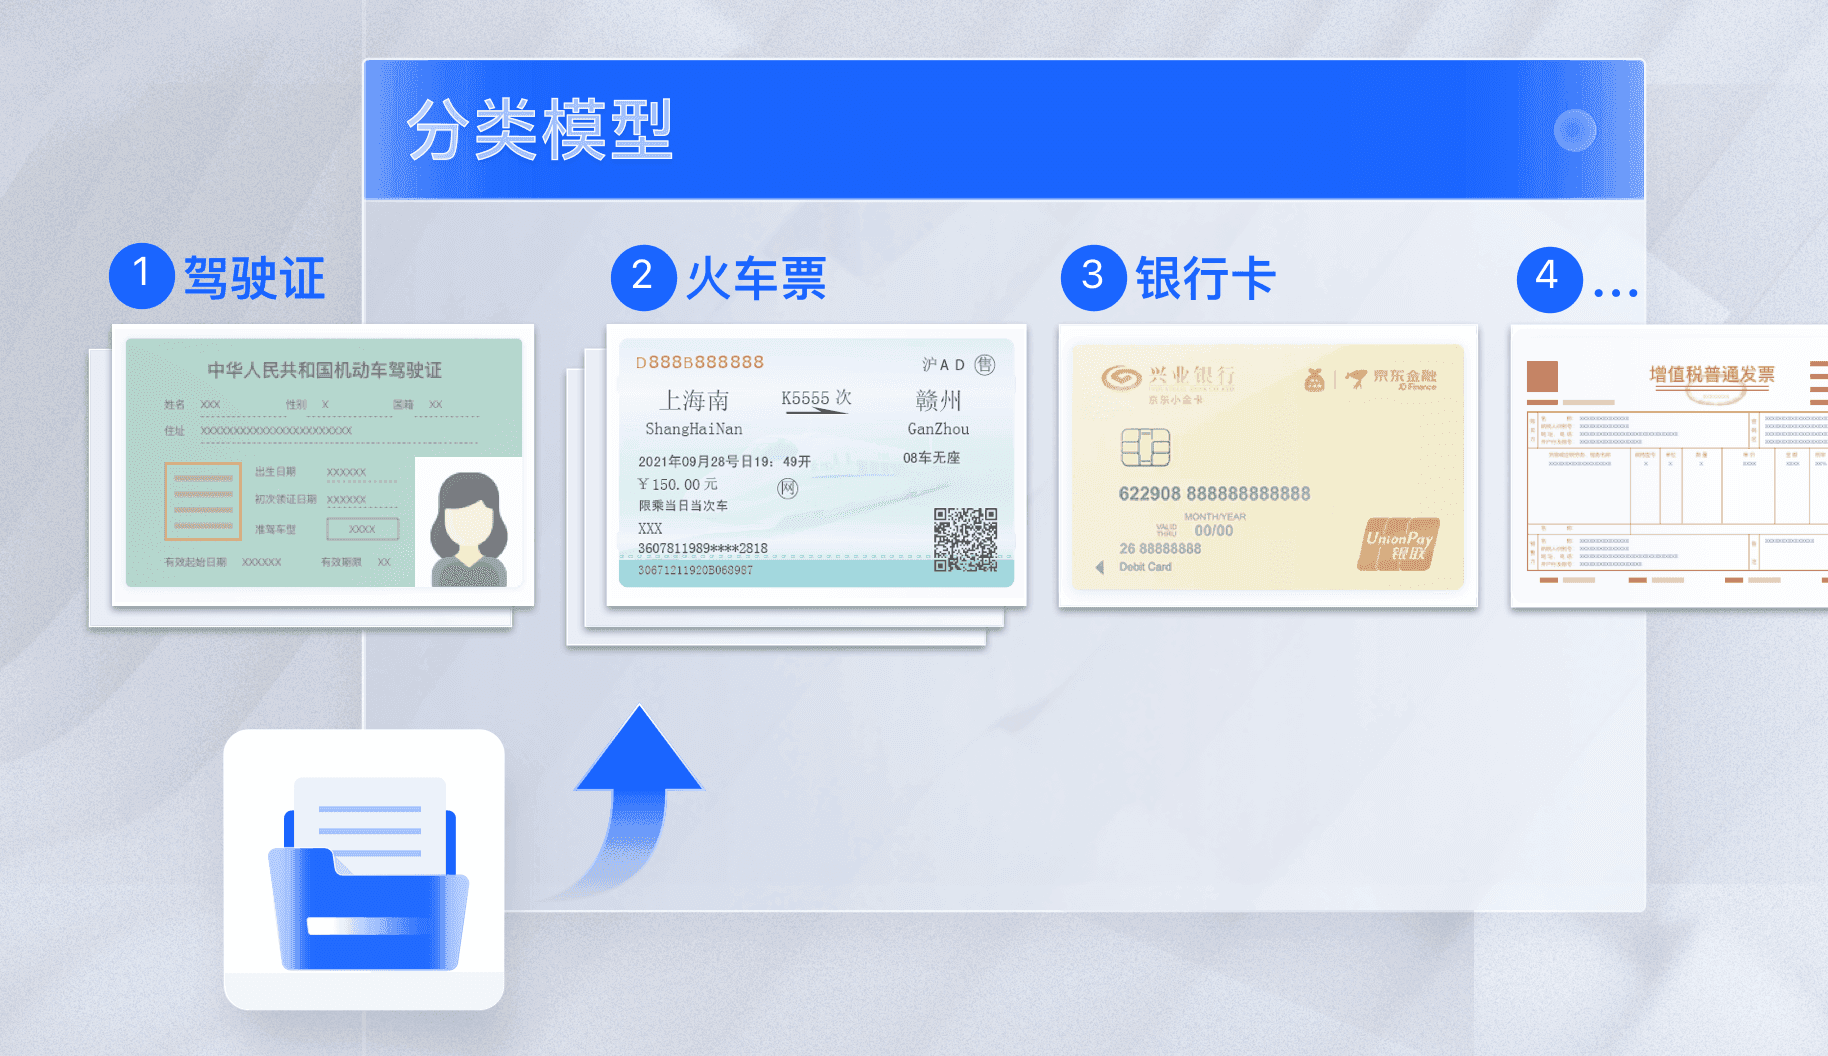Open the driver's license card thumbnail

click(x=323, y=465)
